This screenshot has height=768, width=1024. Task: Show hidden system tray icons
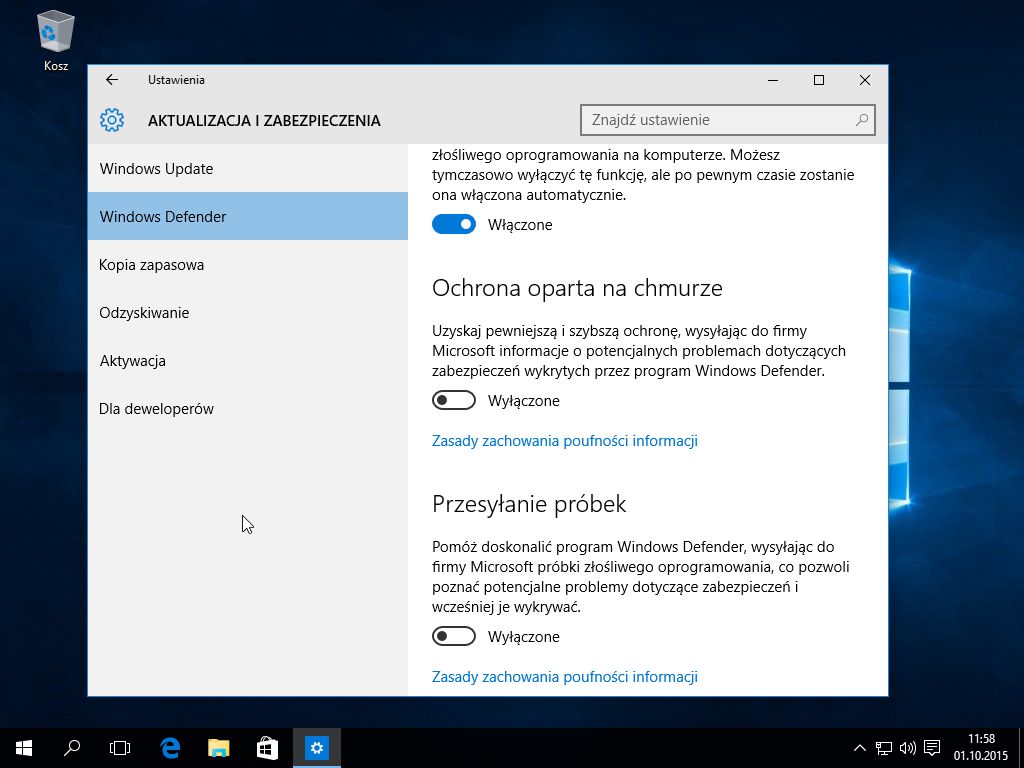pos(860,748)
